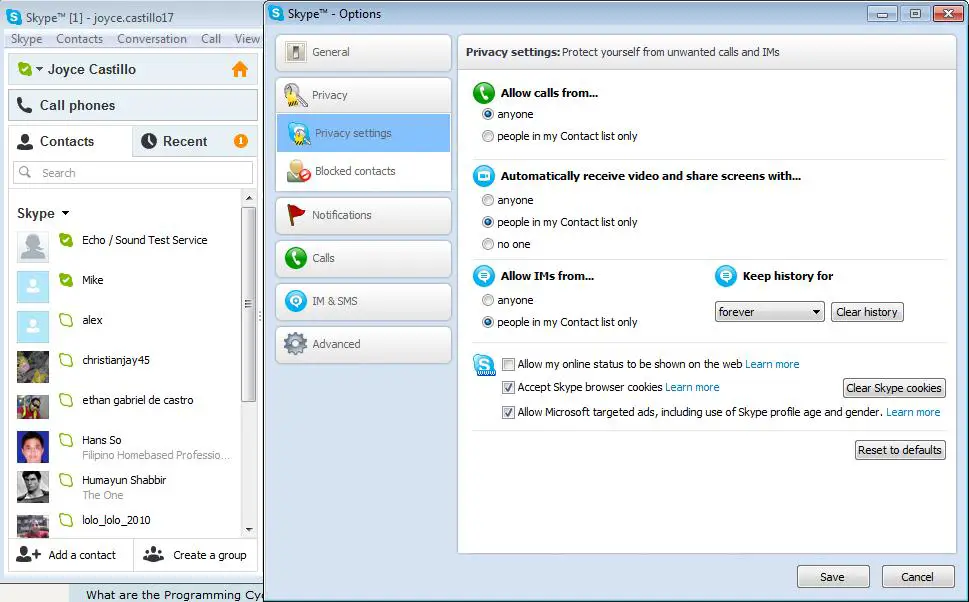Open Learn more link for browser cookies
The height and width of the screenshot is (602, 969).
(692, 387)
